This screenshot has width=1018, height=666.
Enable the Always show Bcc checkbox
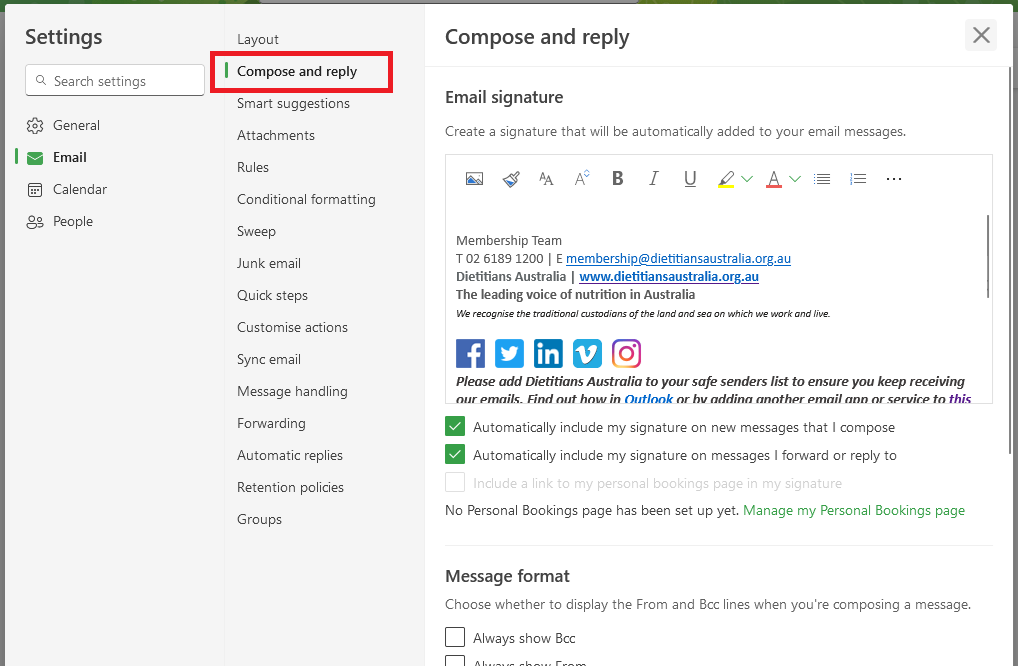click(455, 638)
